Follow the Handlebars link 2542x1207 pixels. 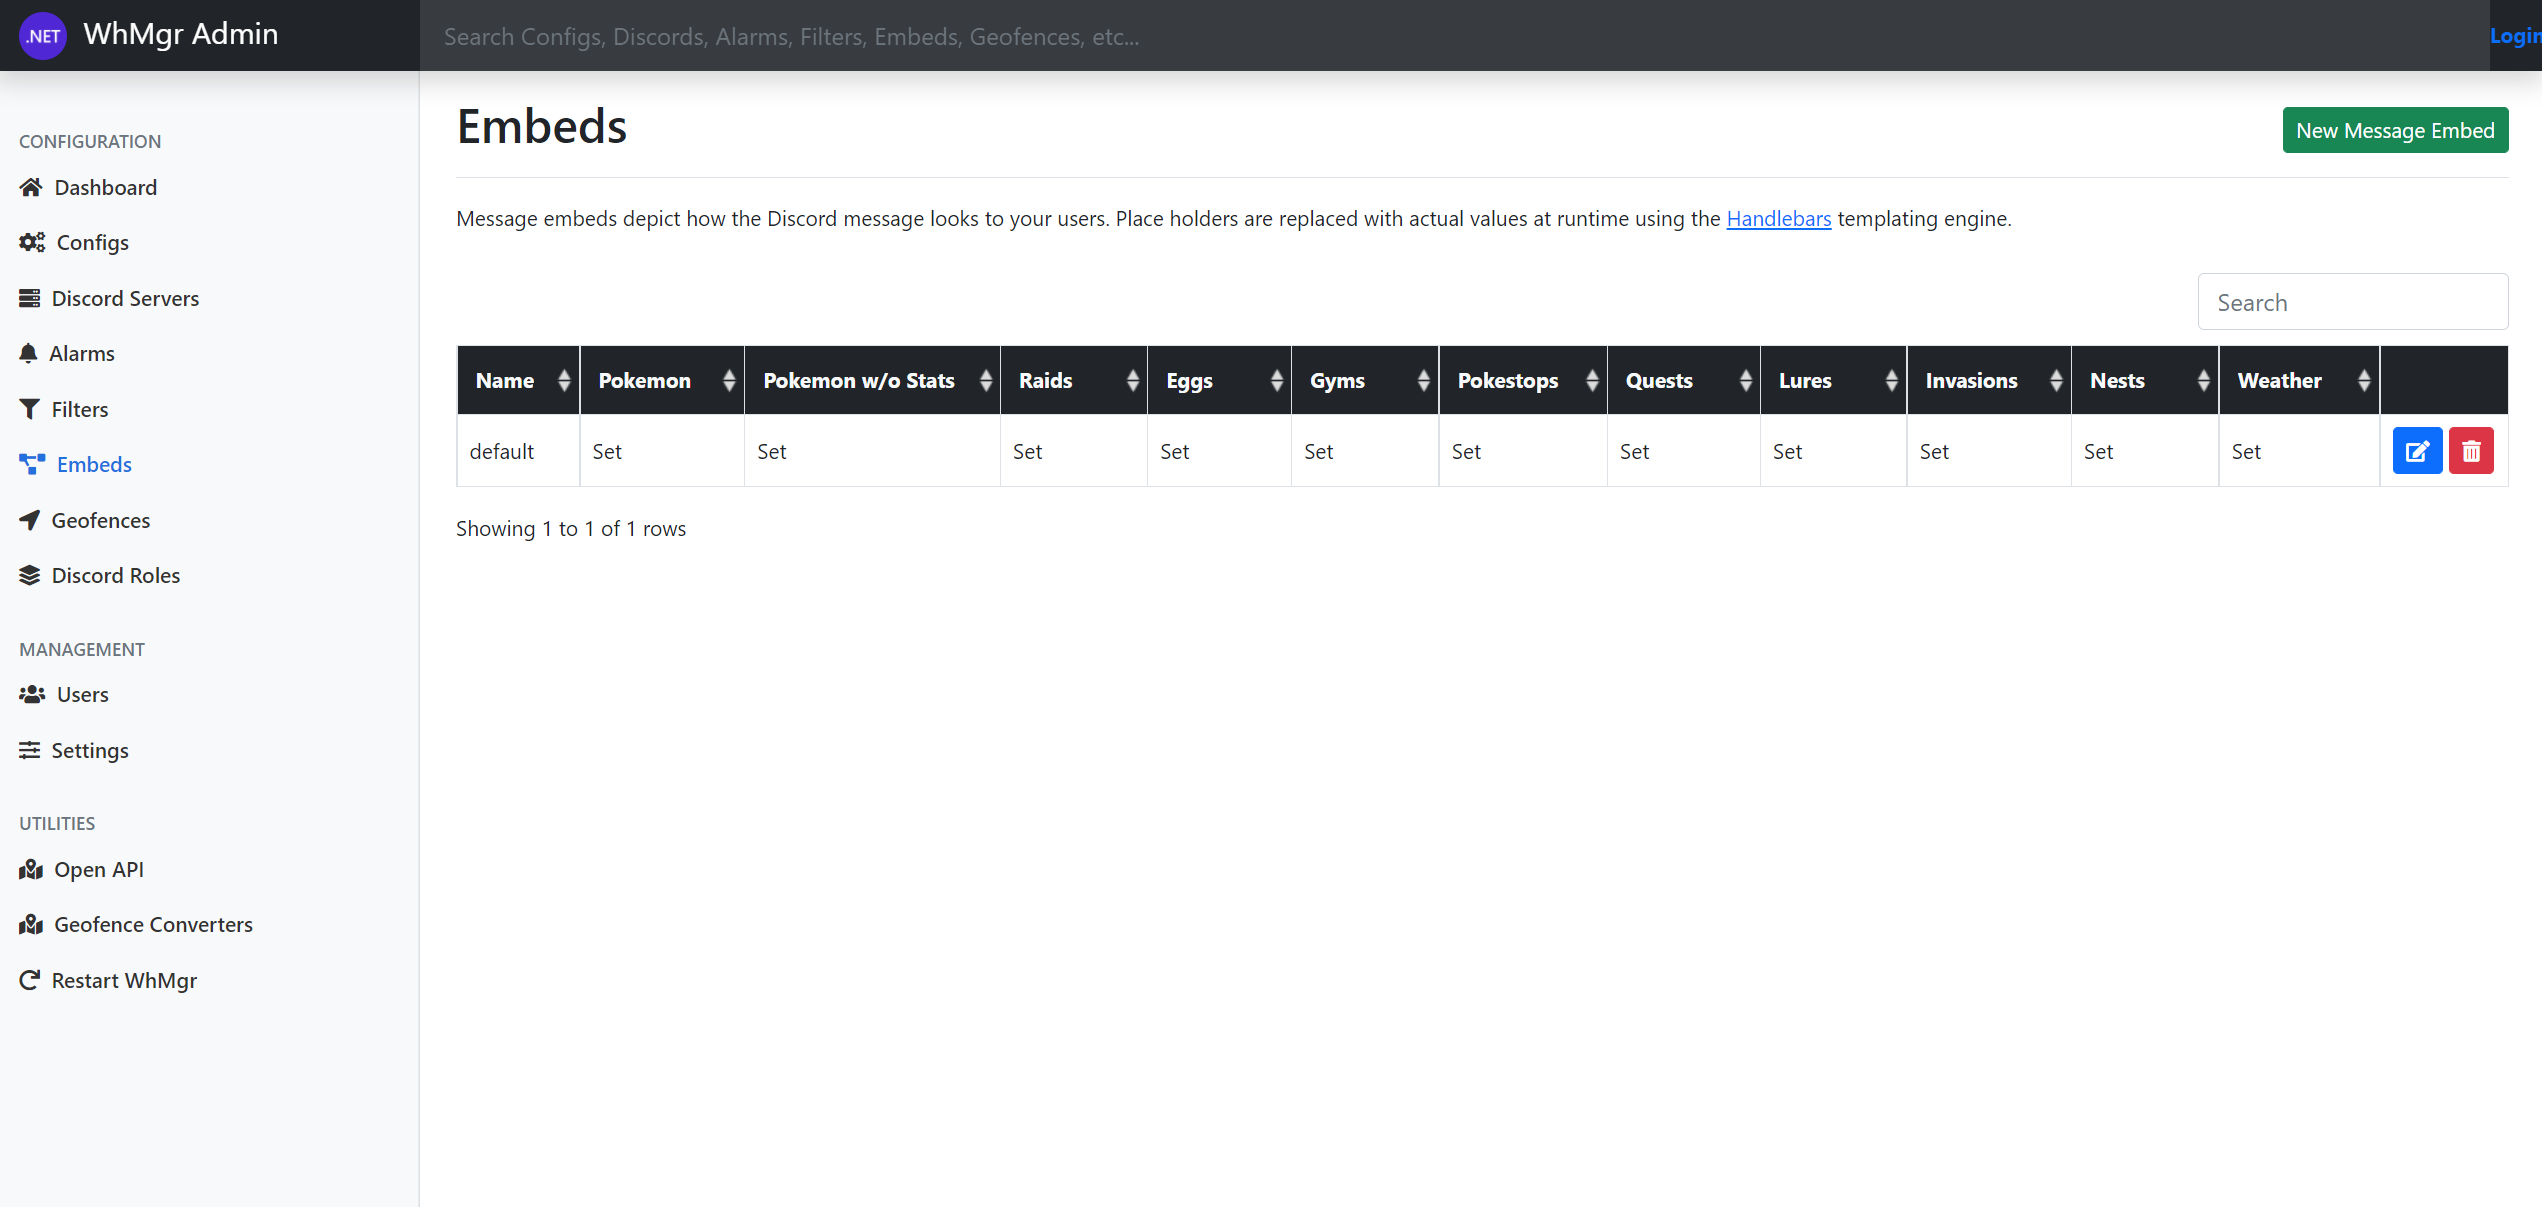pyautogui.click(x=1778, y=218)
